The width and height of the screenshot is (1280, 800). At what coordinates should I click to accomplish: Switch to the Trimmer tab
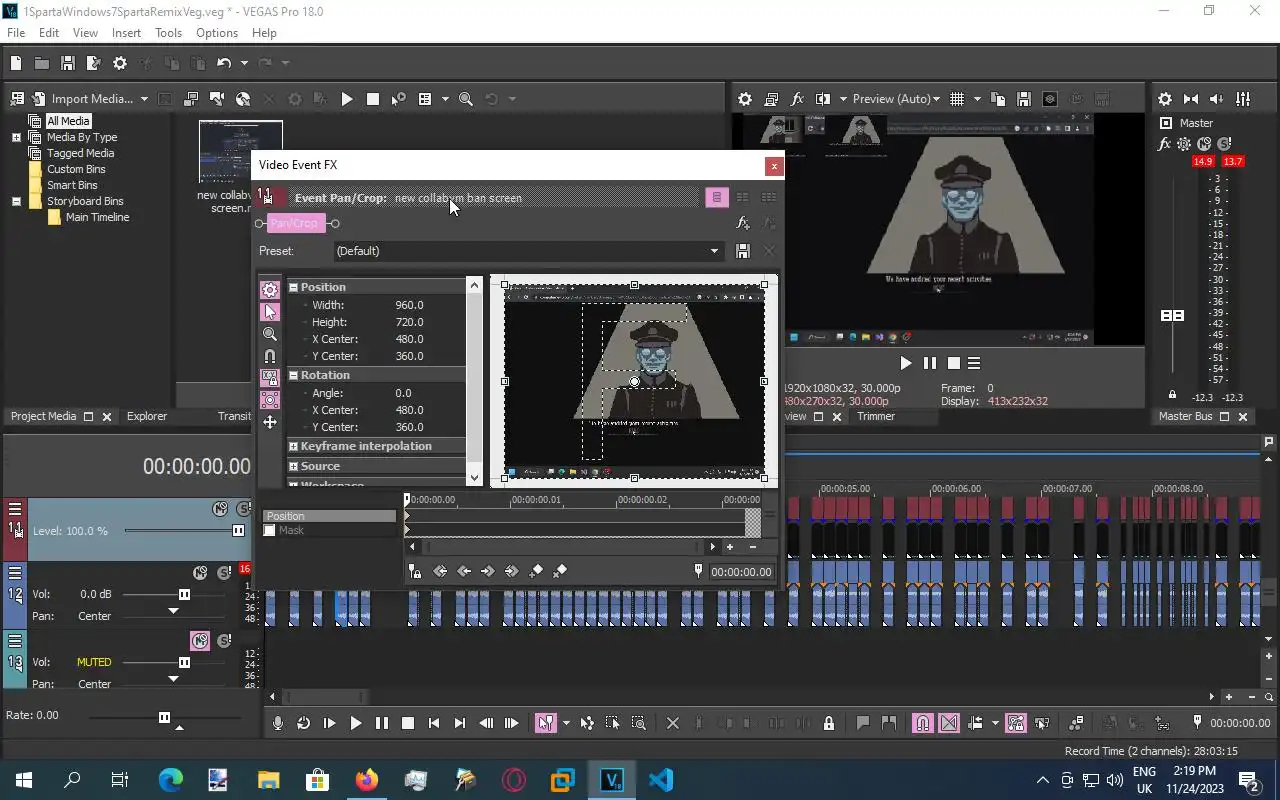tap(876, 416)
